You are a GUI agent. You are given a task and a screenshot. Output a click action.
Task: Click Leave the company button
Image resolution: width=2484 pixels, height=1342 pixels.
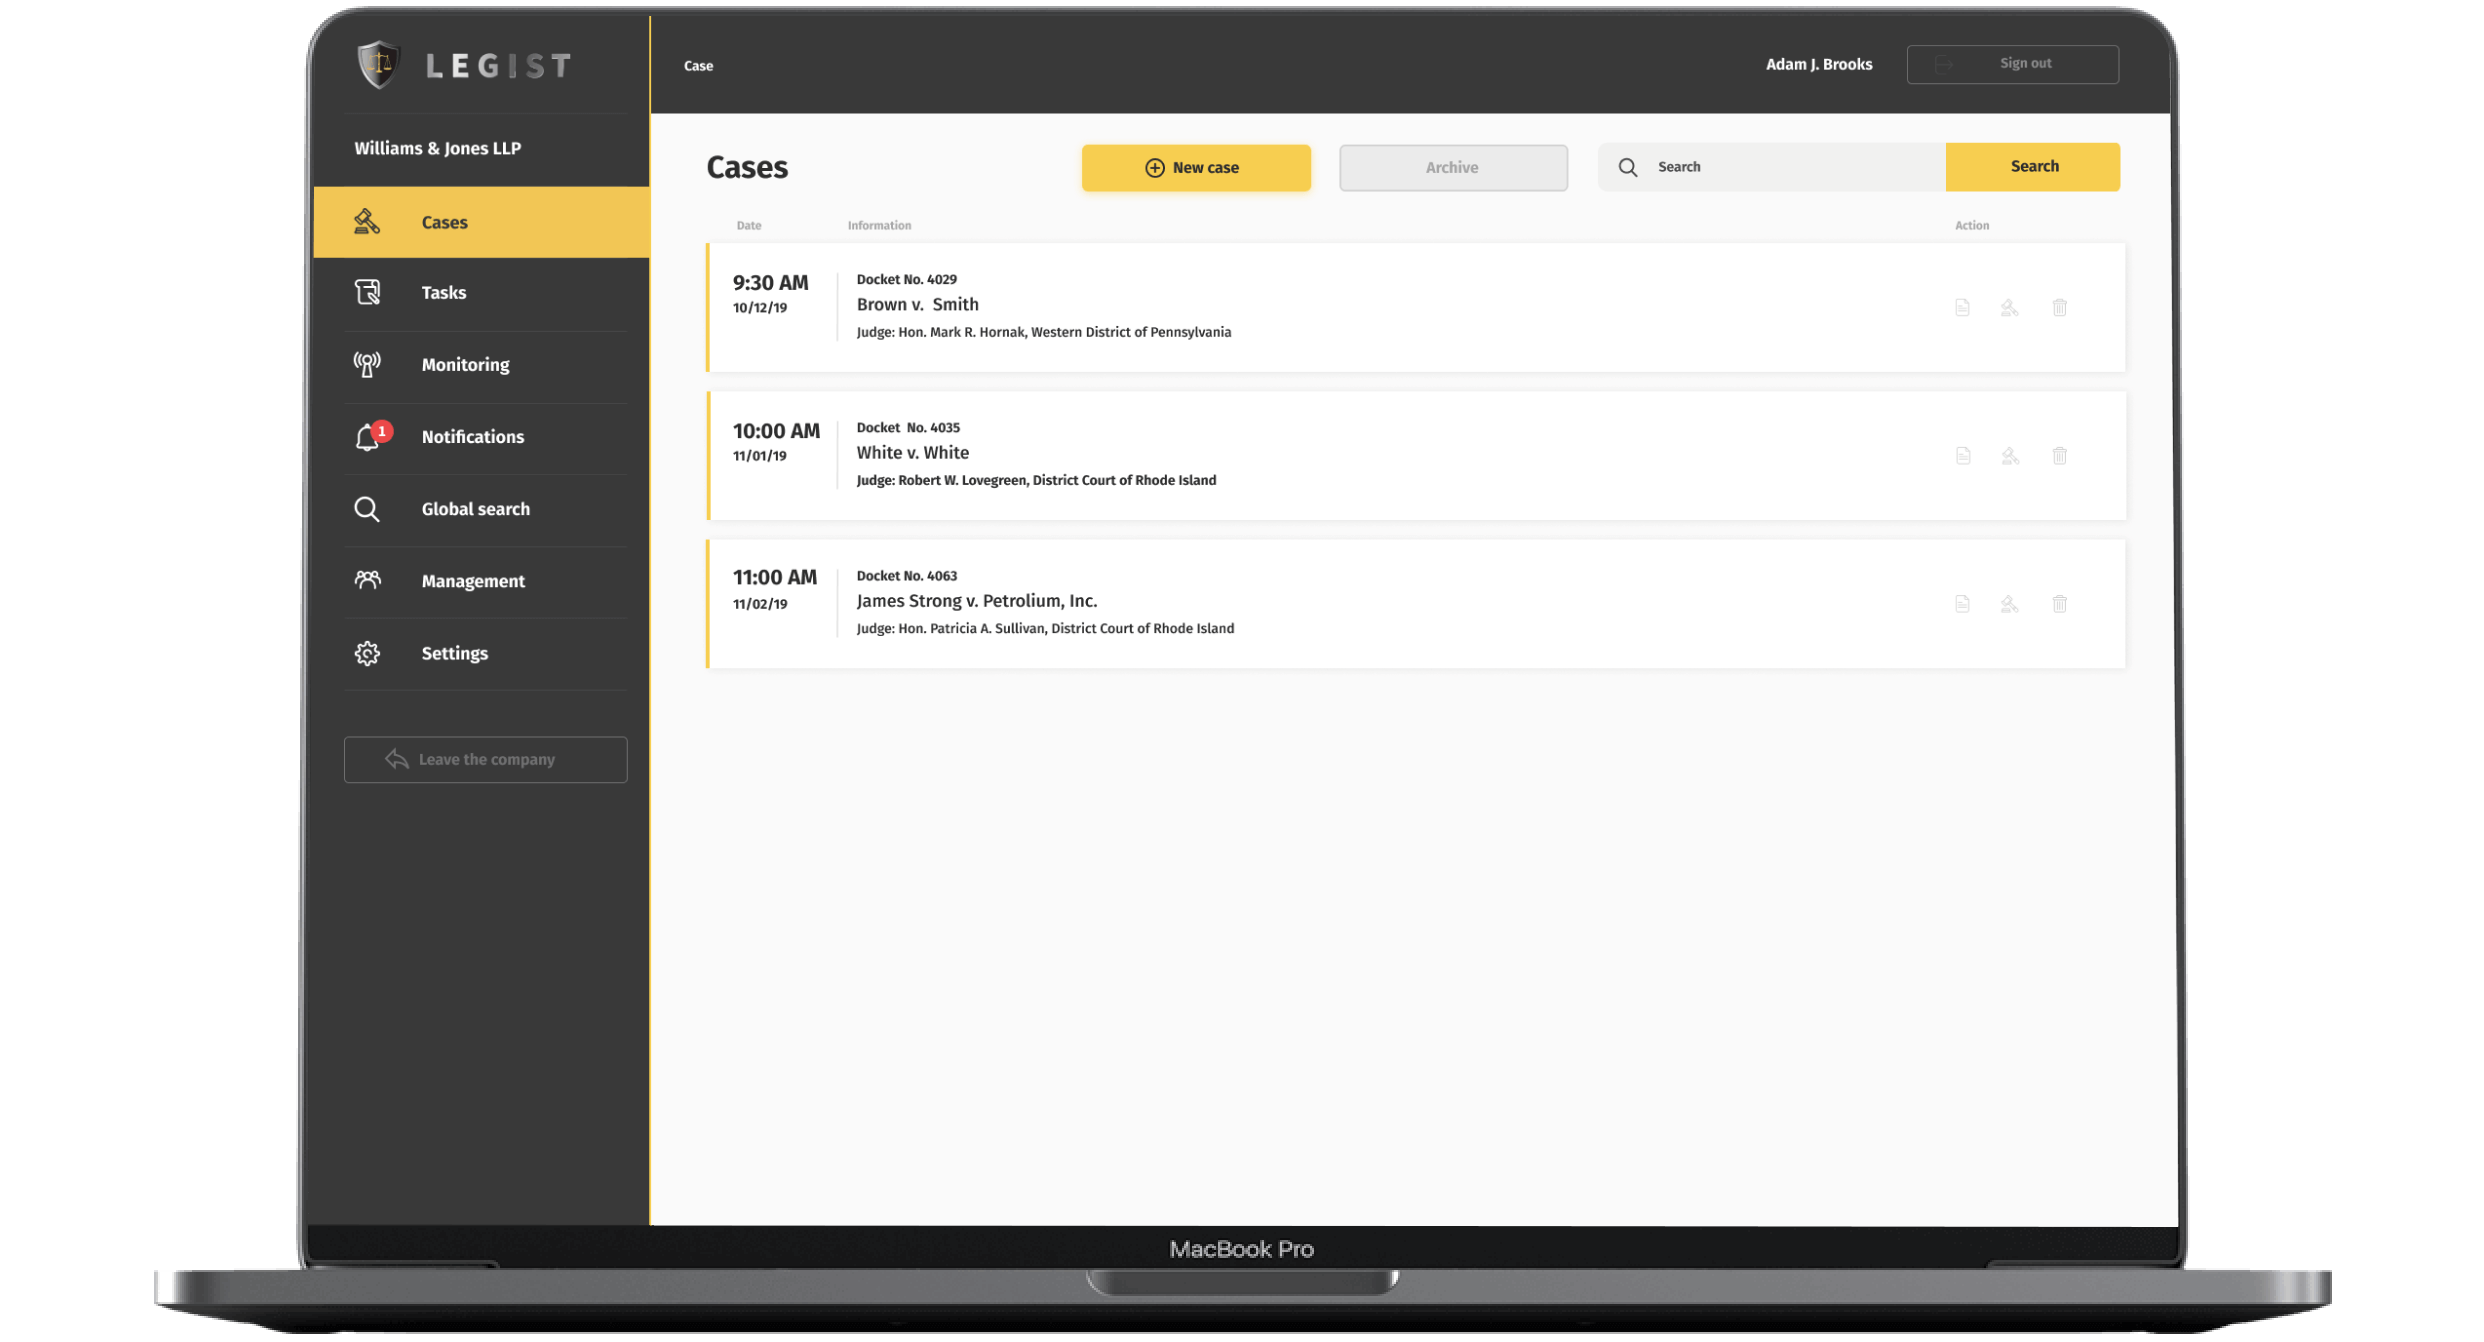coord(485,759)
